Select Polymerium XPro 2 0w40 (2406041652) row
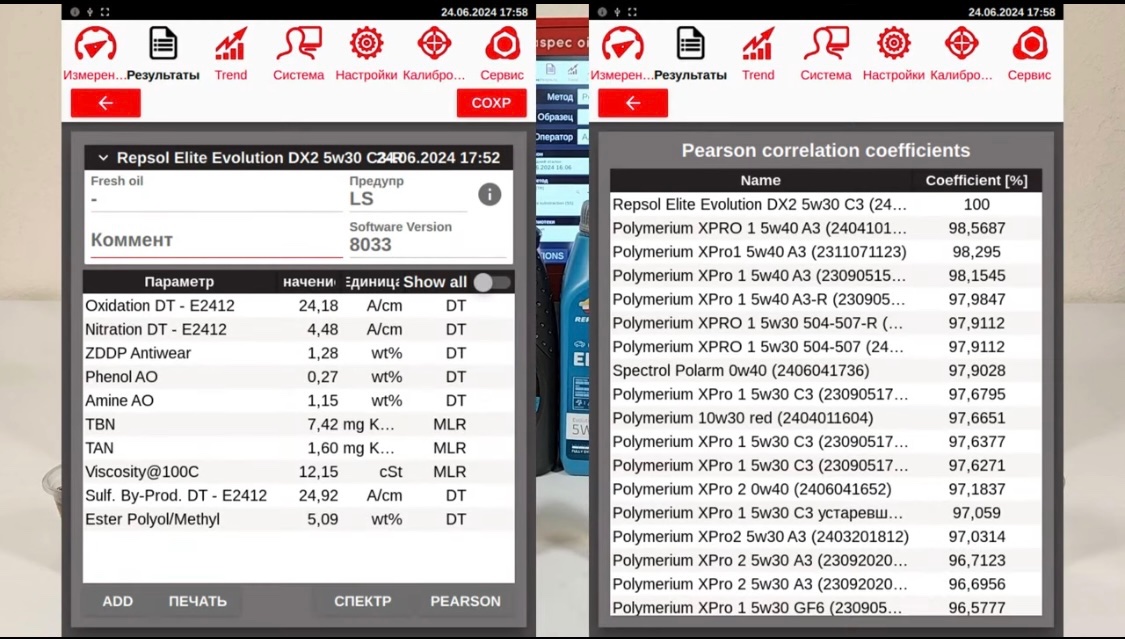Image resolution: width=1125 pixels, height=639 pixels. coord(826,488)
